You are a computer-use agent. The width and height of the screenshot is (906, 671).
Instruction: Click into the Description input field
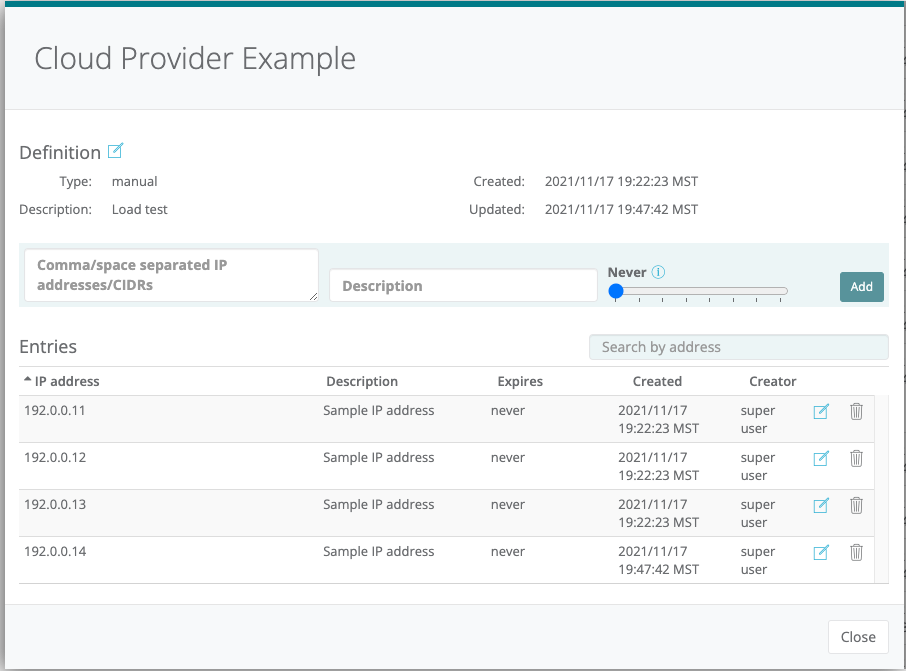(x=463, y=286)
